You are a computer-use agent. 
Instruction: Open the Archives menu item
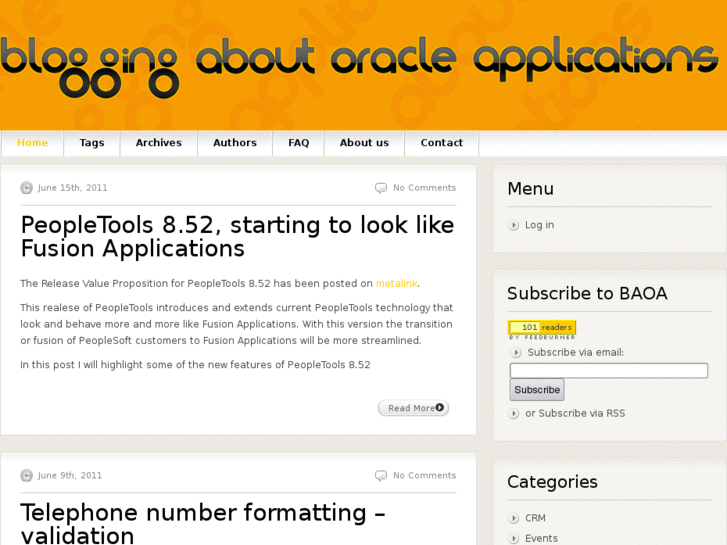point(159,143)
